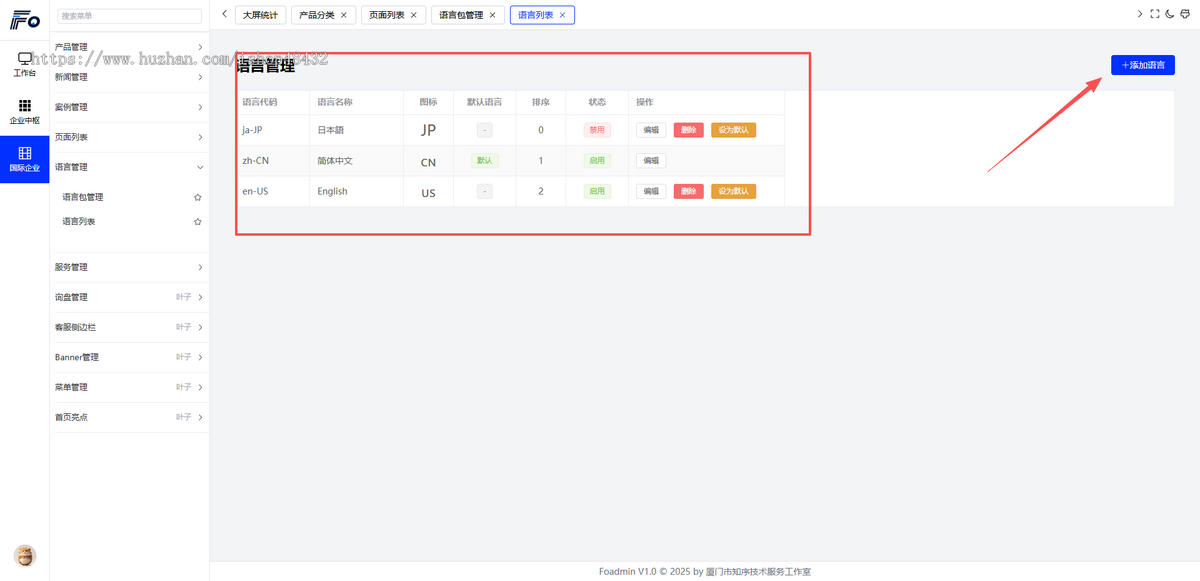Click the 日本語 language name cell
The width and height of the screenshot is (1200, 581).
point(331,130)
